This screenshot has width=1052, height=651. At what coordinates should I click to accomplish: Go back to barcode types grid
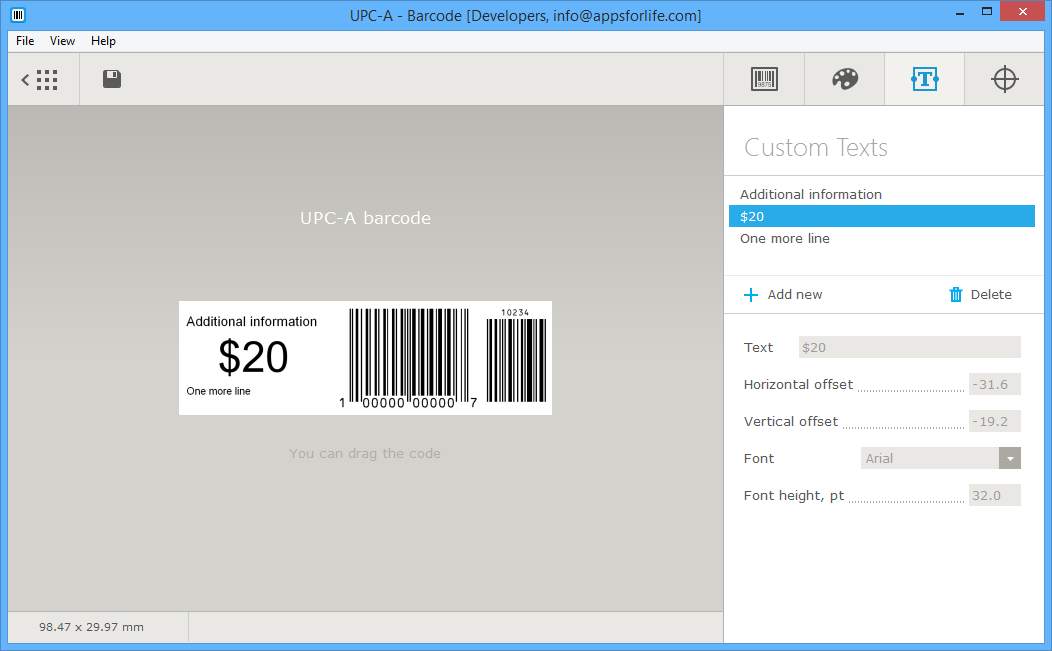(x=39, y=80)
